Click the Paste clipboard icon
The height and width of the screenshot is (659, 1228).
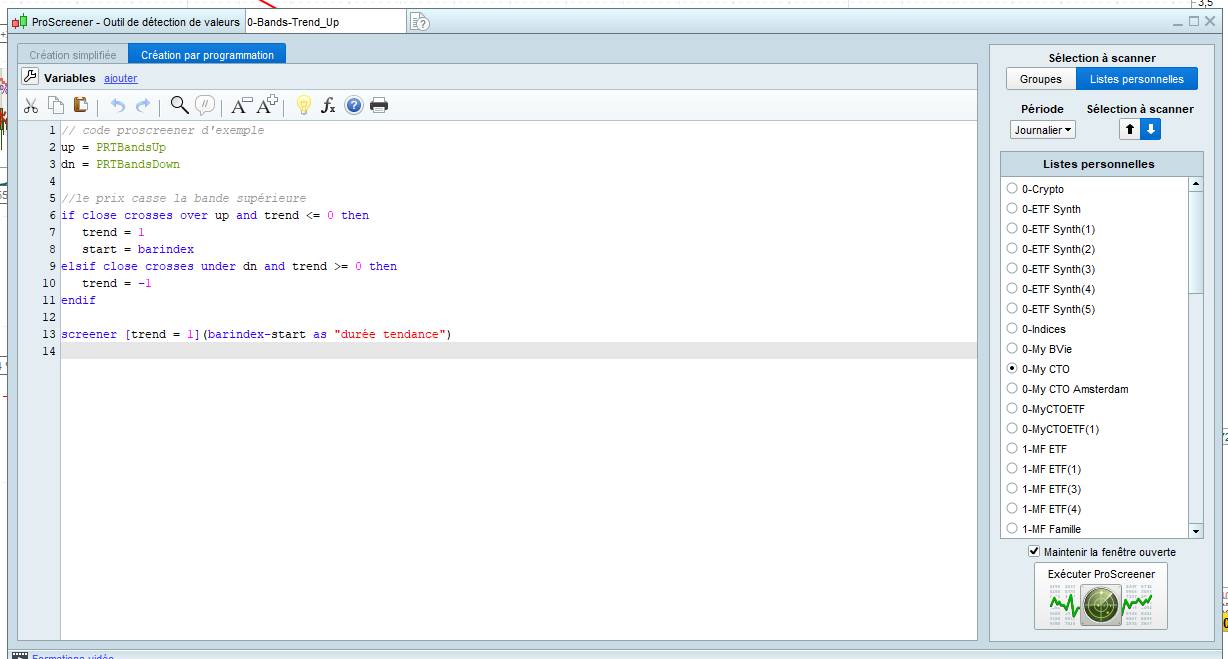click(x=81, y=105)
